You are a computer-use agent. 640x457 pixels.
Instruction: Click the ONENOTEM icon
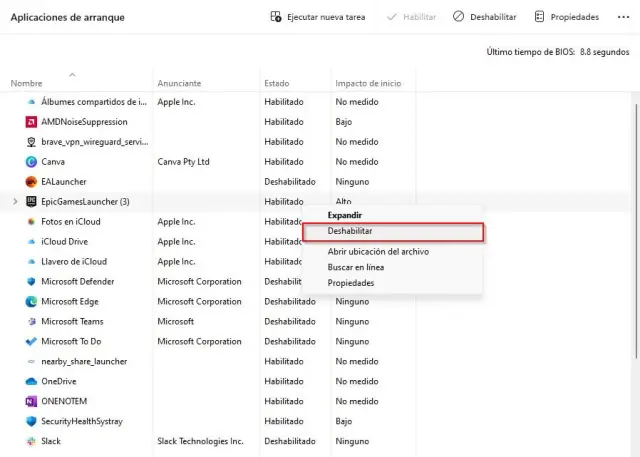pos(31,401)
